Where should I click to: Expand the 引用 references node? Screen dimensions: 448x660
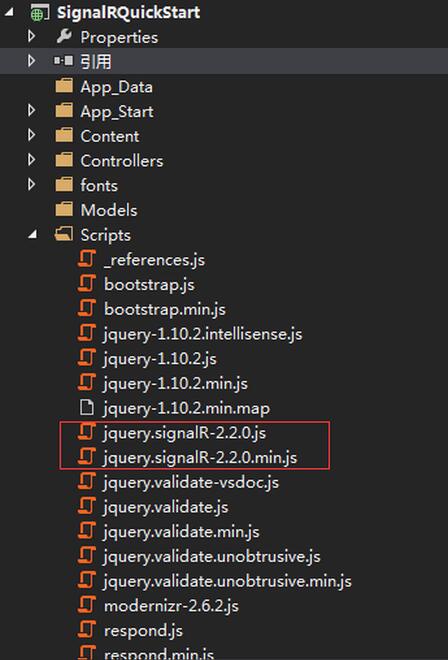coord(31,61)
